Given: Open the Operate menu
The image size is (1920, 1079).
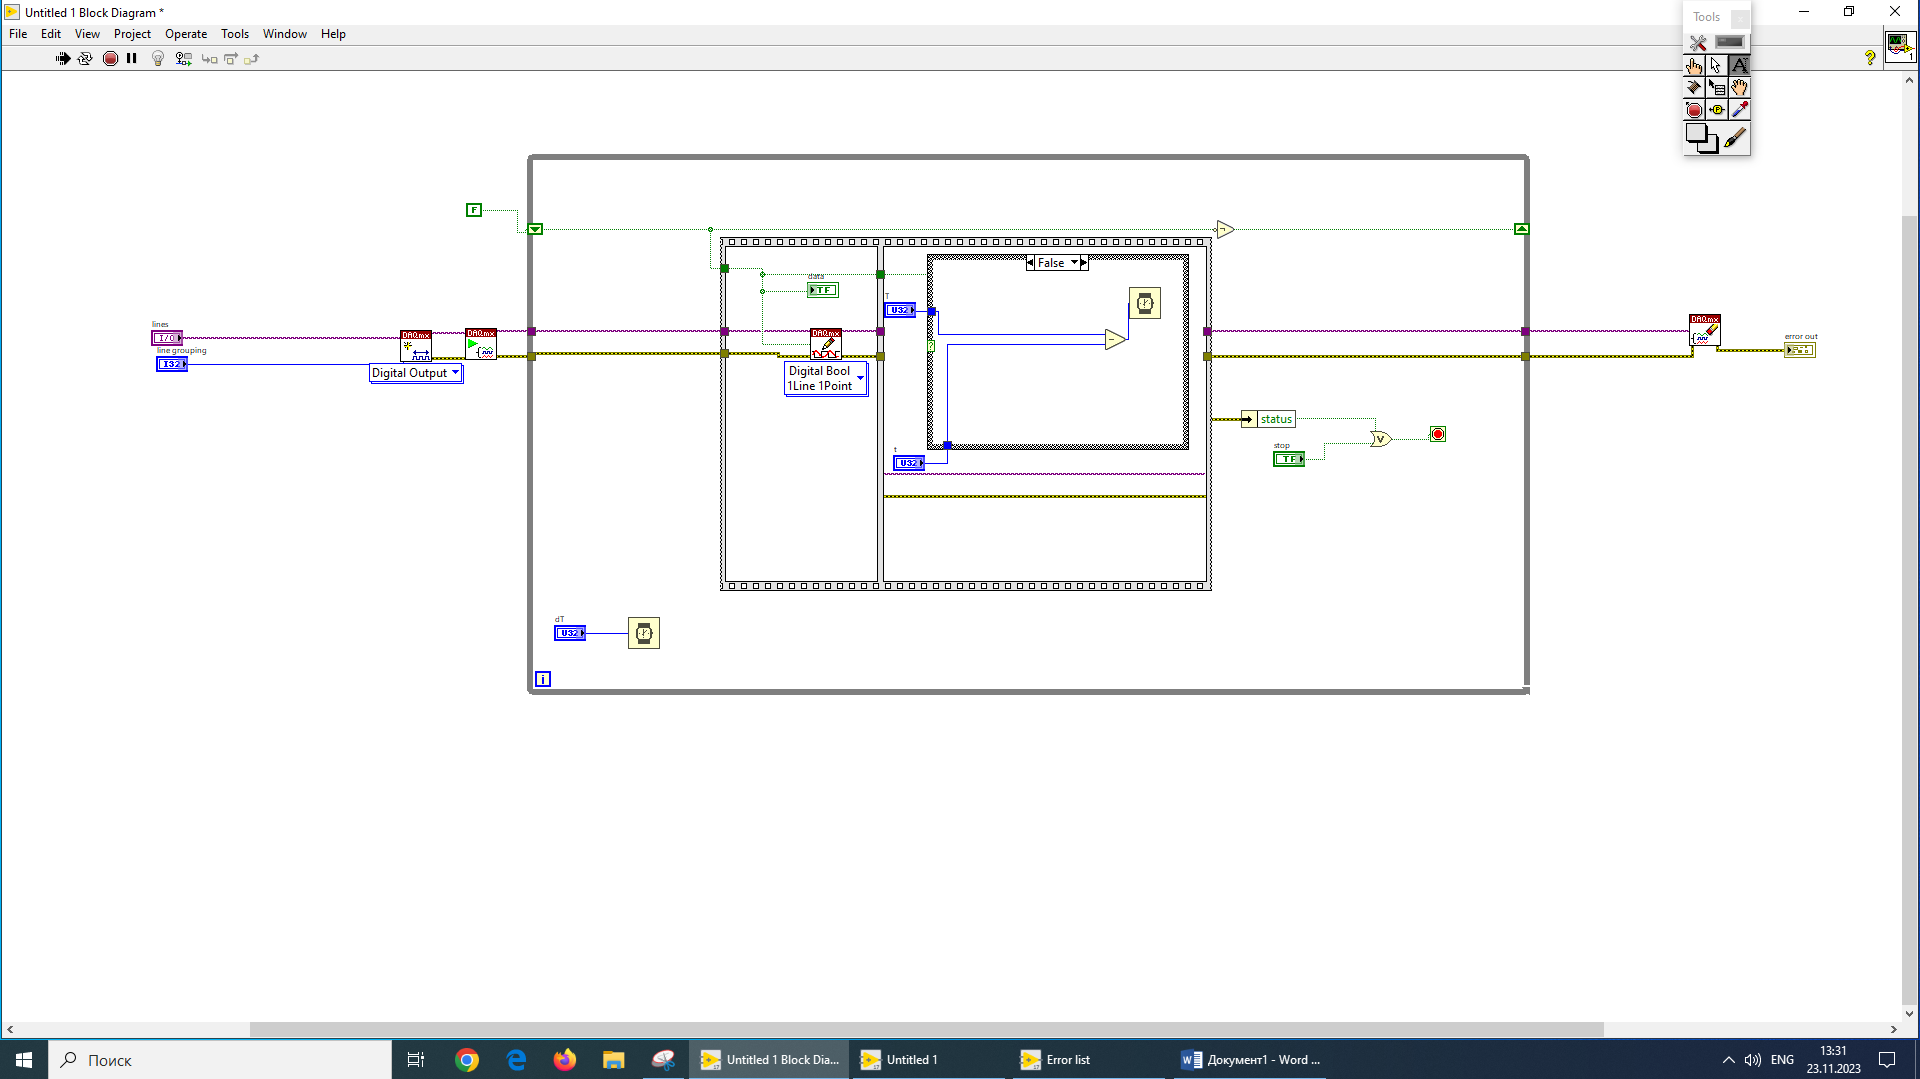Looking at the screenshot, I should pos(186,34).
